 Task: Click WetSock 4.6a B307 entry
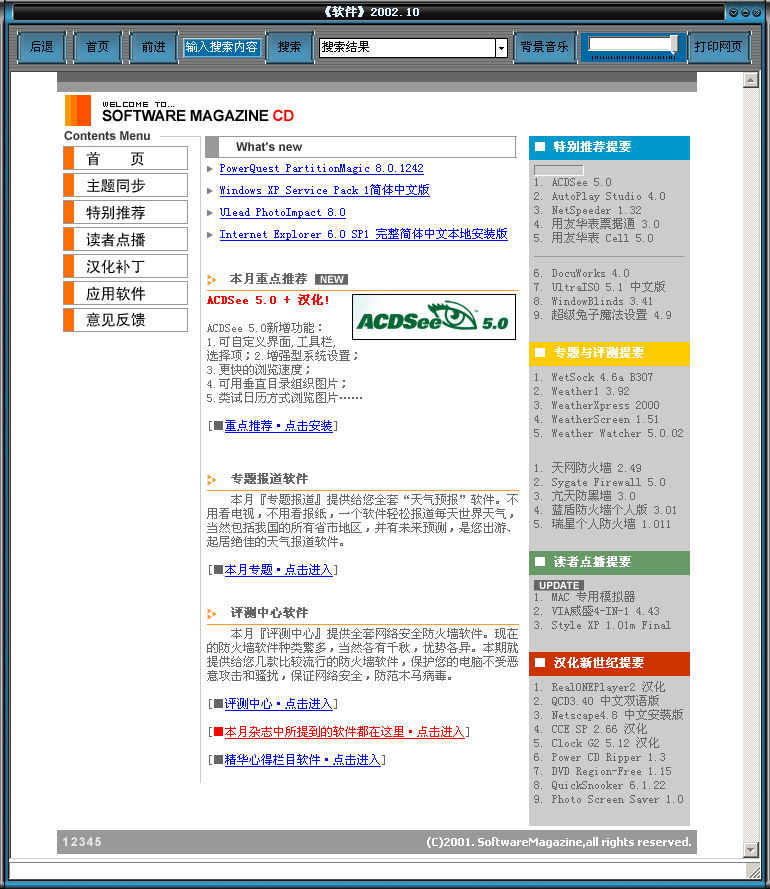tap(602, 378)
